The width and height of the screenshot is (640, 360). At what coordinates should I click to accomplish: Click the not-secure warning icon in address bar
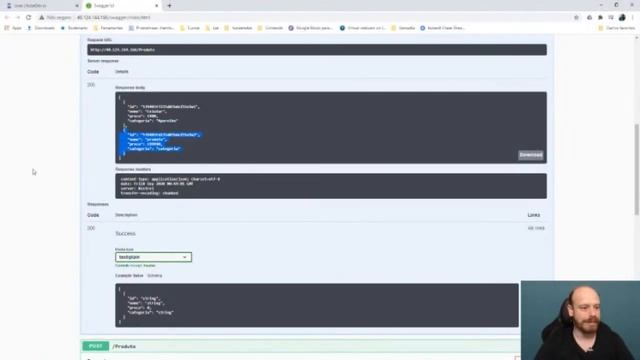[42, 18]
